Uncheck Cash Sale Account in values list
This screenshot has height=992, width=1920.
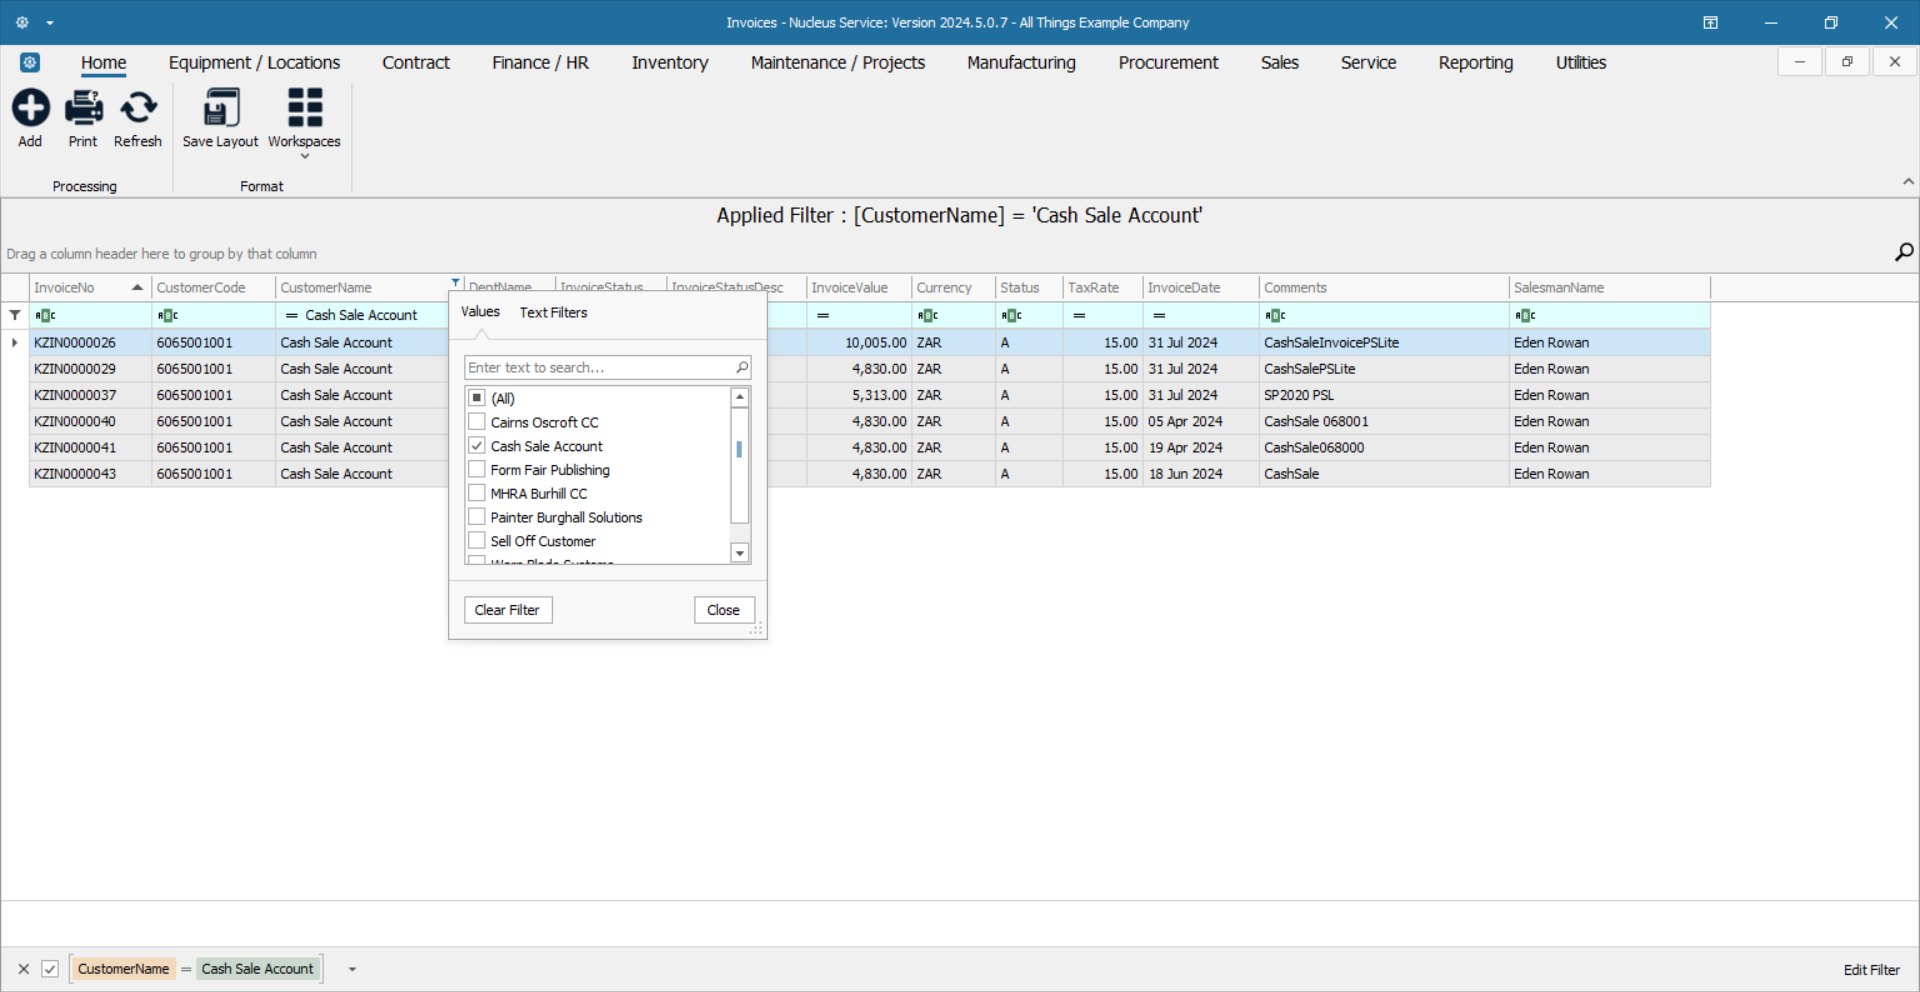point(478,446)
